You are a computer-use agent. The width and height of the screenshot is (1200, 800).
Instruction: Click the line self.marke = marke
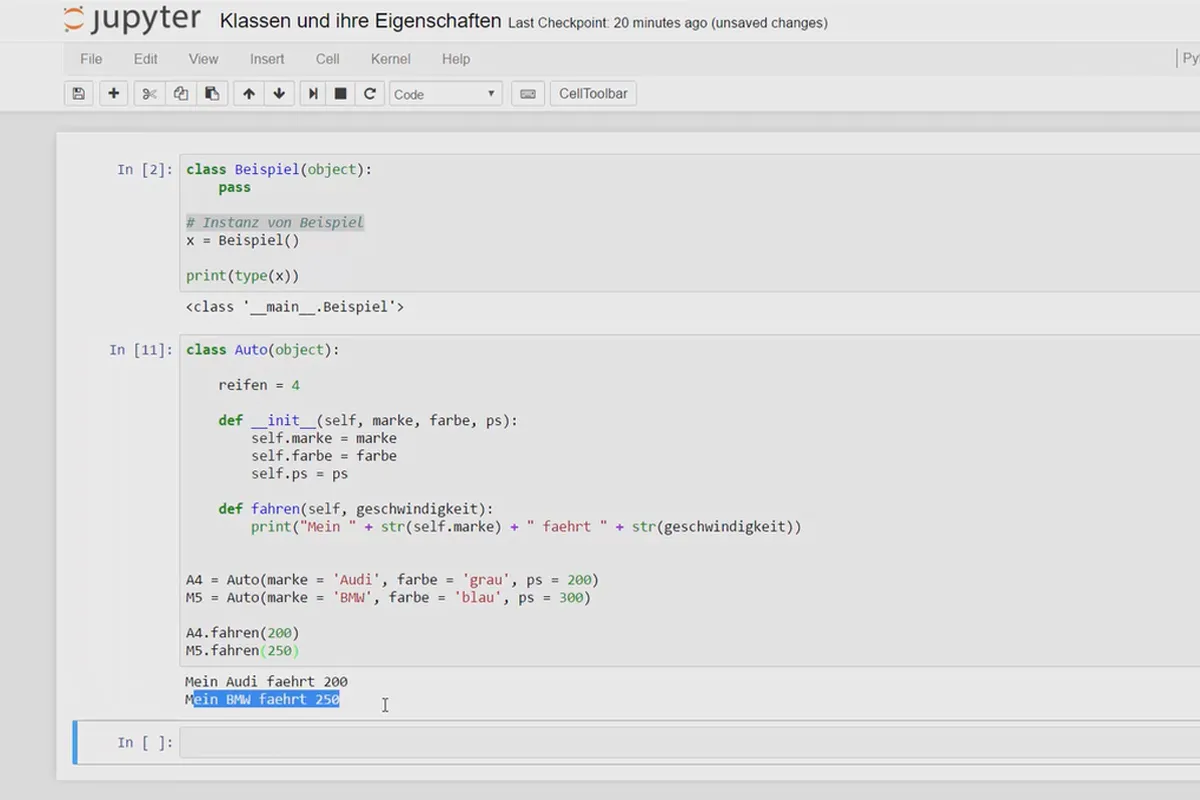[x=324, y=438]
